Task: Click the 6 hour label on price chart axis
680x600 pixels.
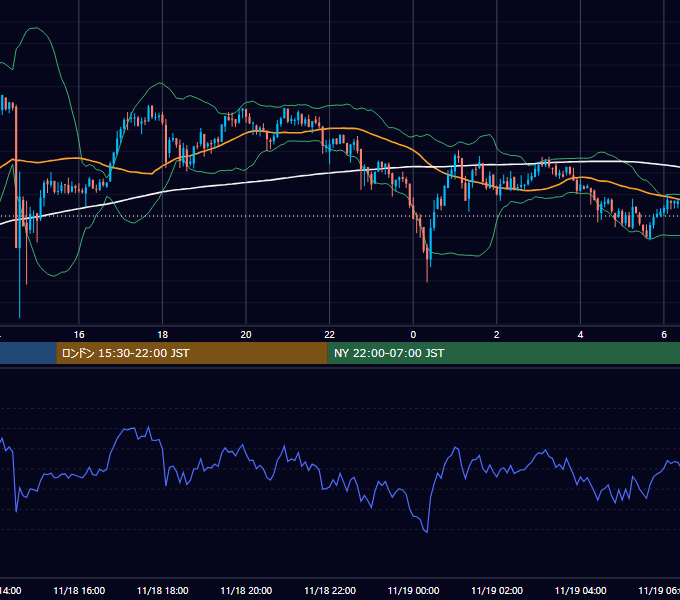Action: click(x=664, y=335)
